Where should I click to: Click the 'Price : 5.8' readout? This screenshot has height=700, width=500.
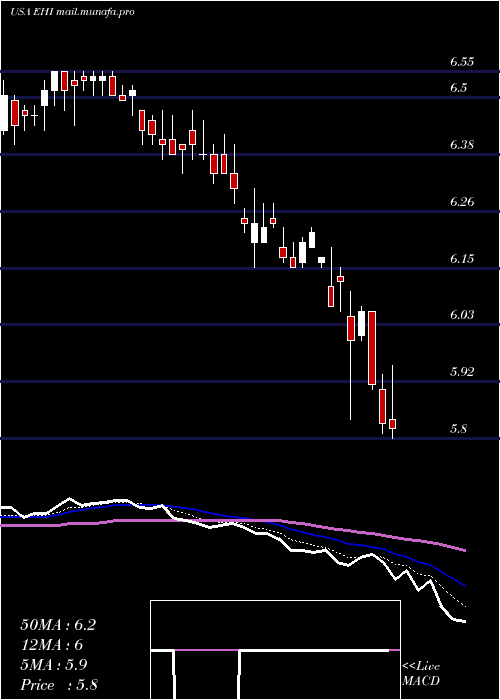59,685
